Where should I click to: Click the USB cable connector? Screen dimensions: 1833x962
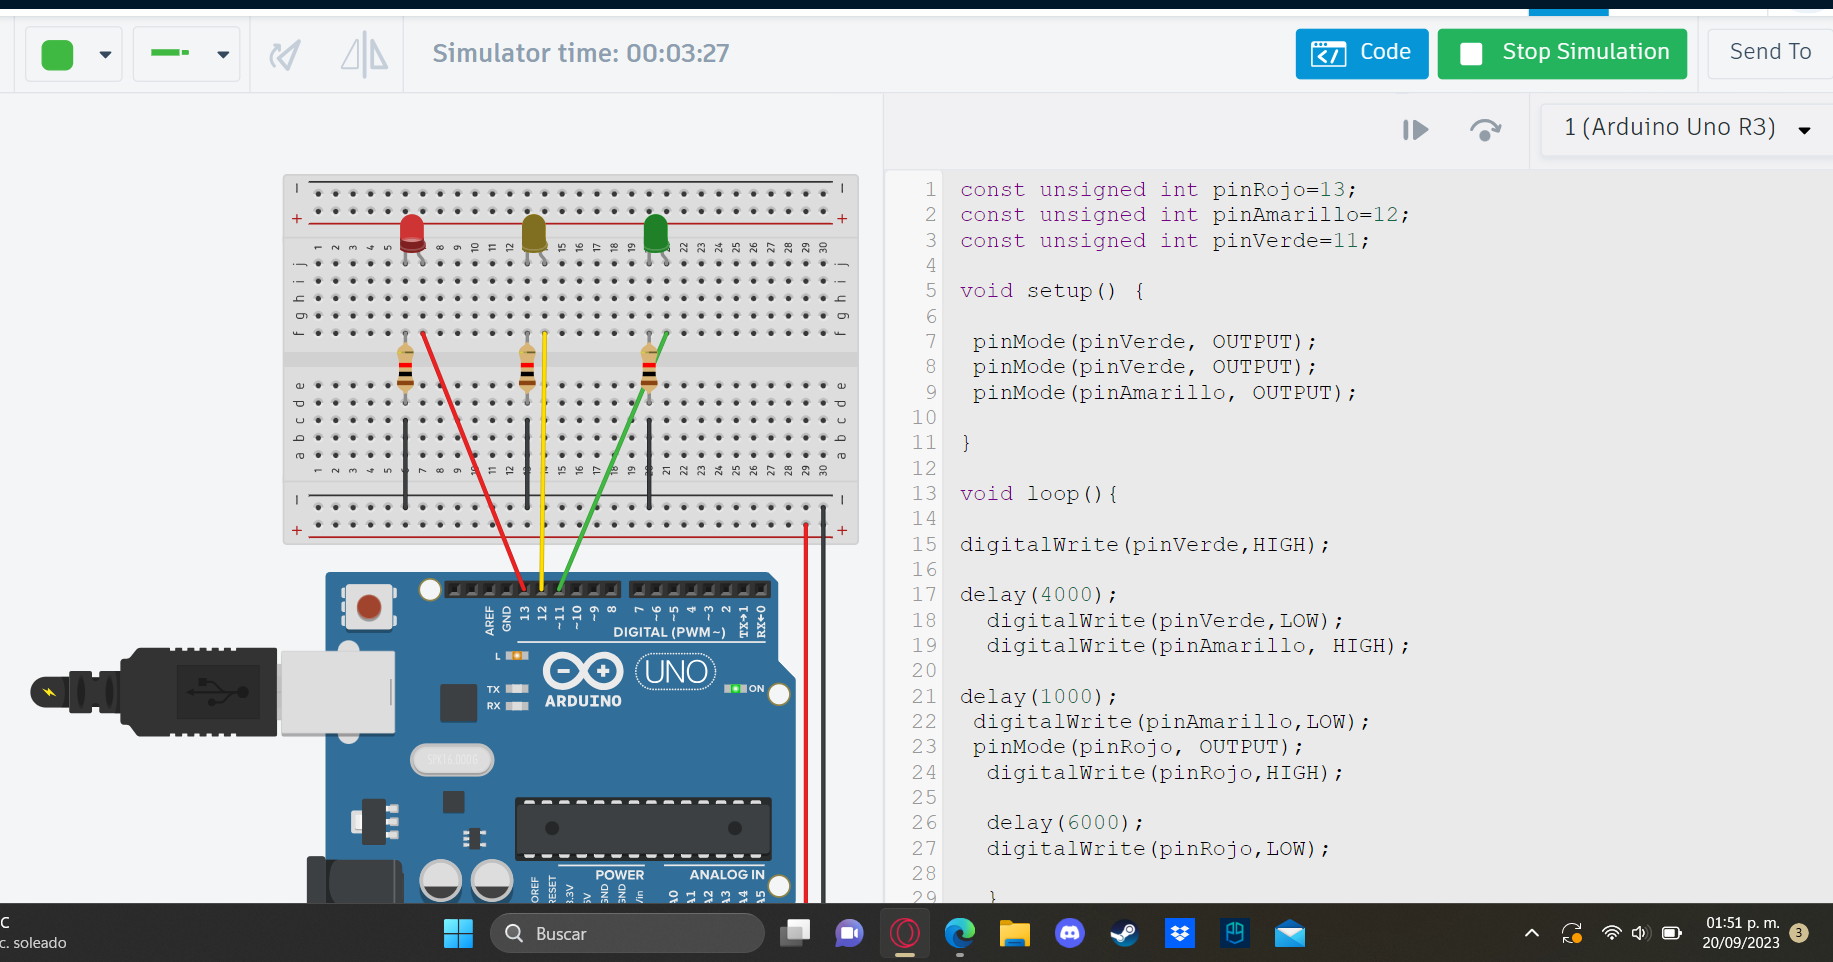pos(200,691)
